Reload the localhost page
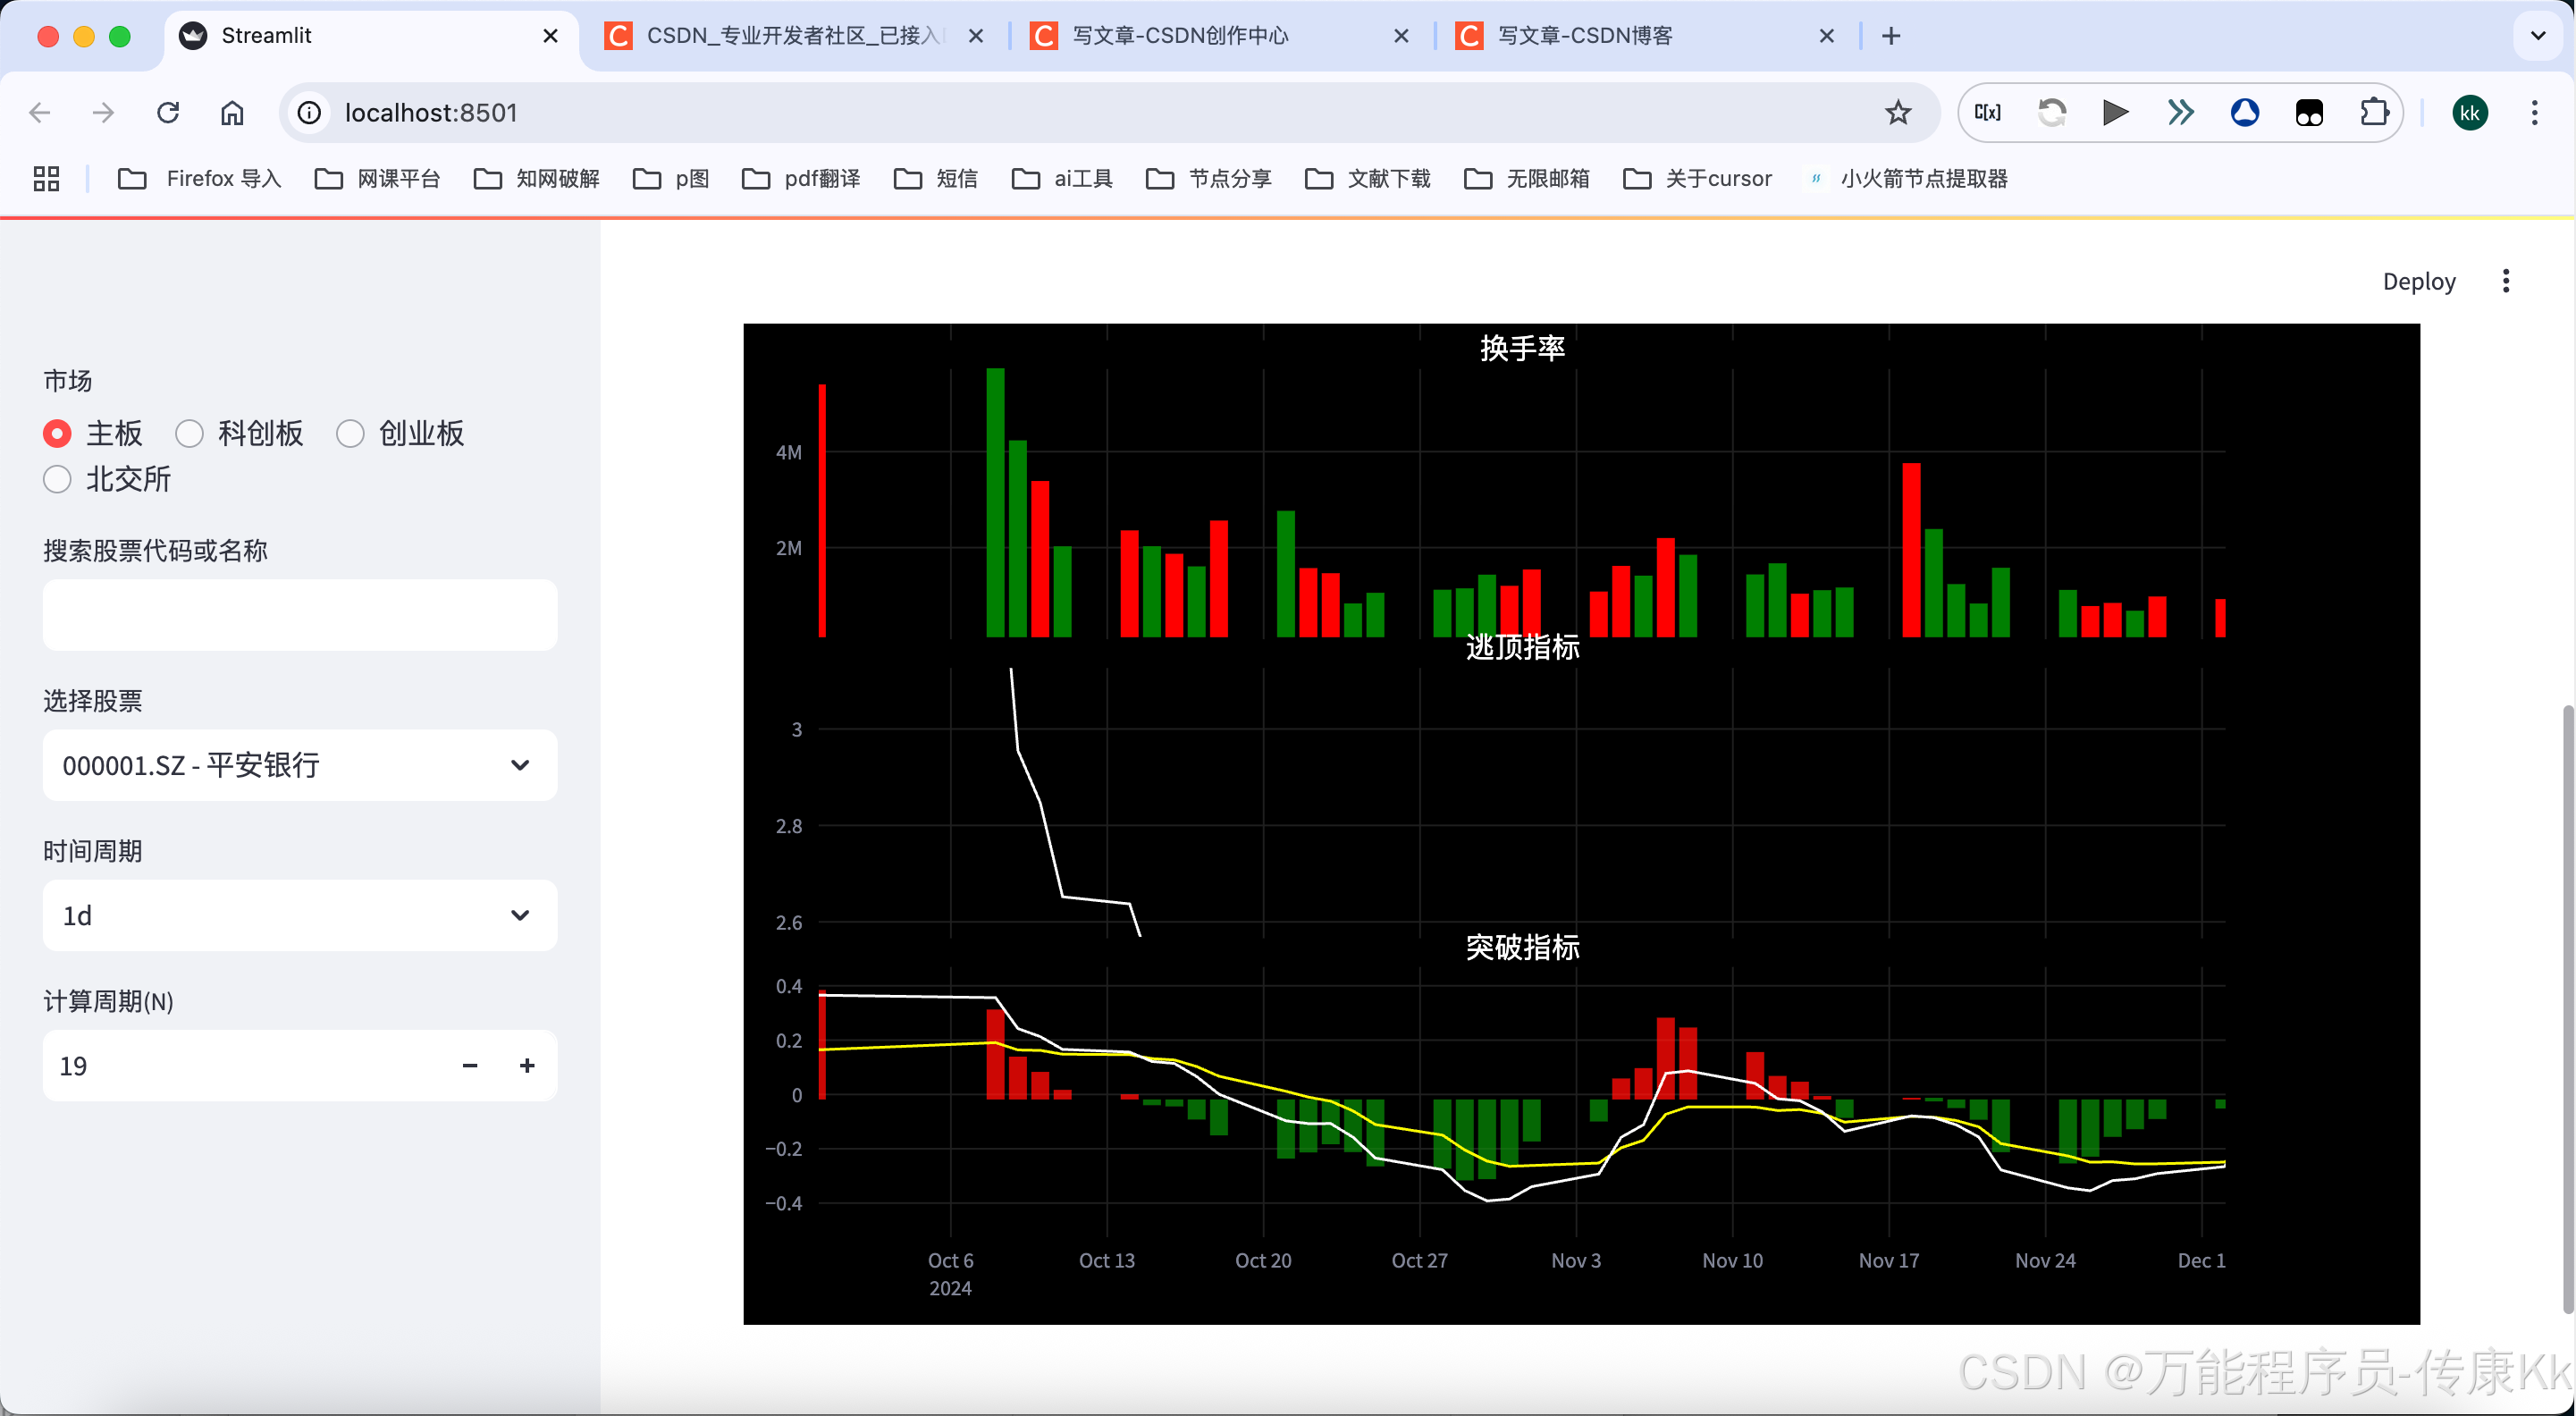 point(168,113)
